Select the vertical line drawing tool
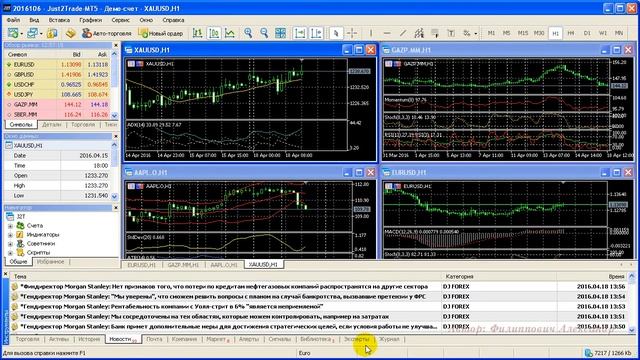 pos(371,33)
